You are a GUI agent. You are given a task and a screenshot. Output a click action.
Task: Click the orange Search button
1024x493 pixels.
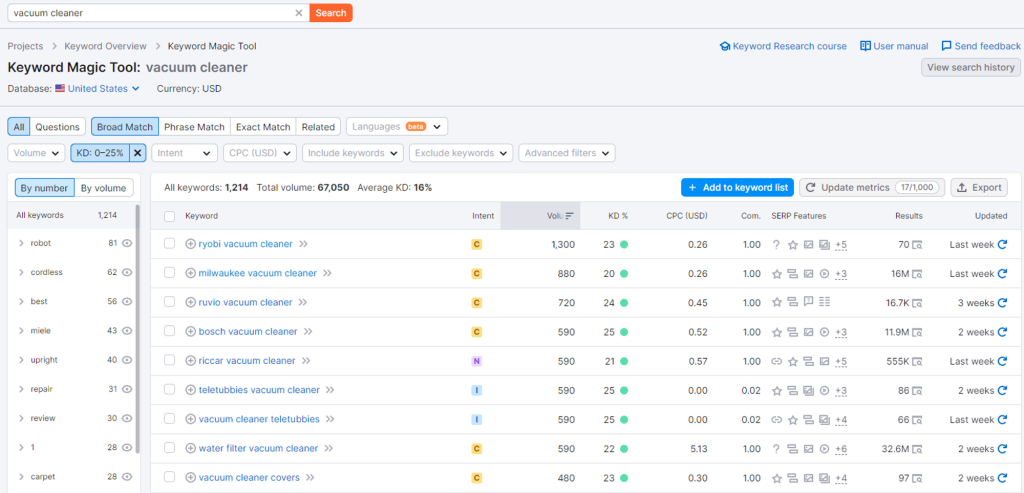pyautogui.click(x=331, y=13)
